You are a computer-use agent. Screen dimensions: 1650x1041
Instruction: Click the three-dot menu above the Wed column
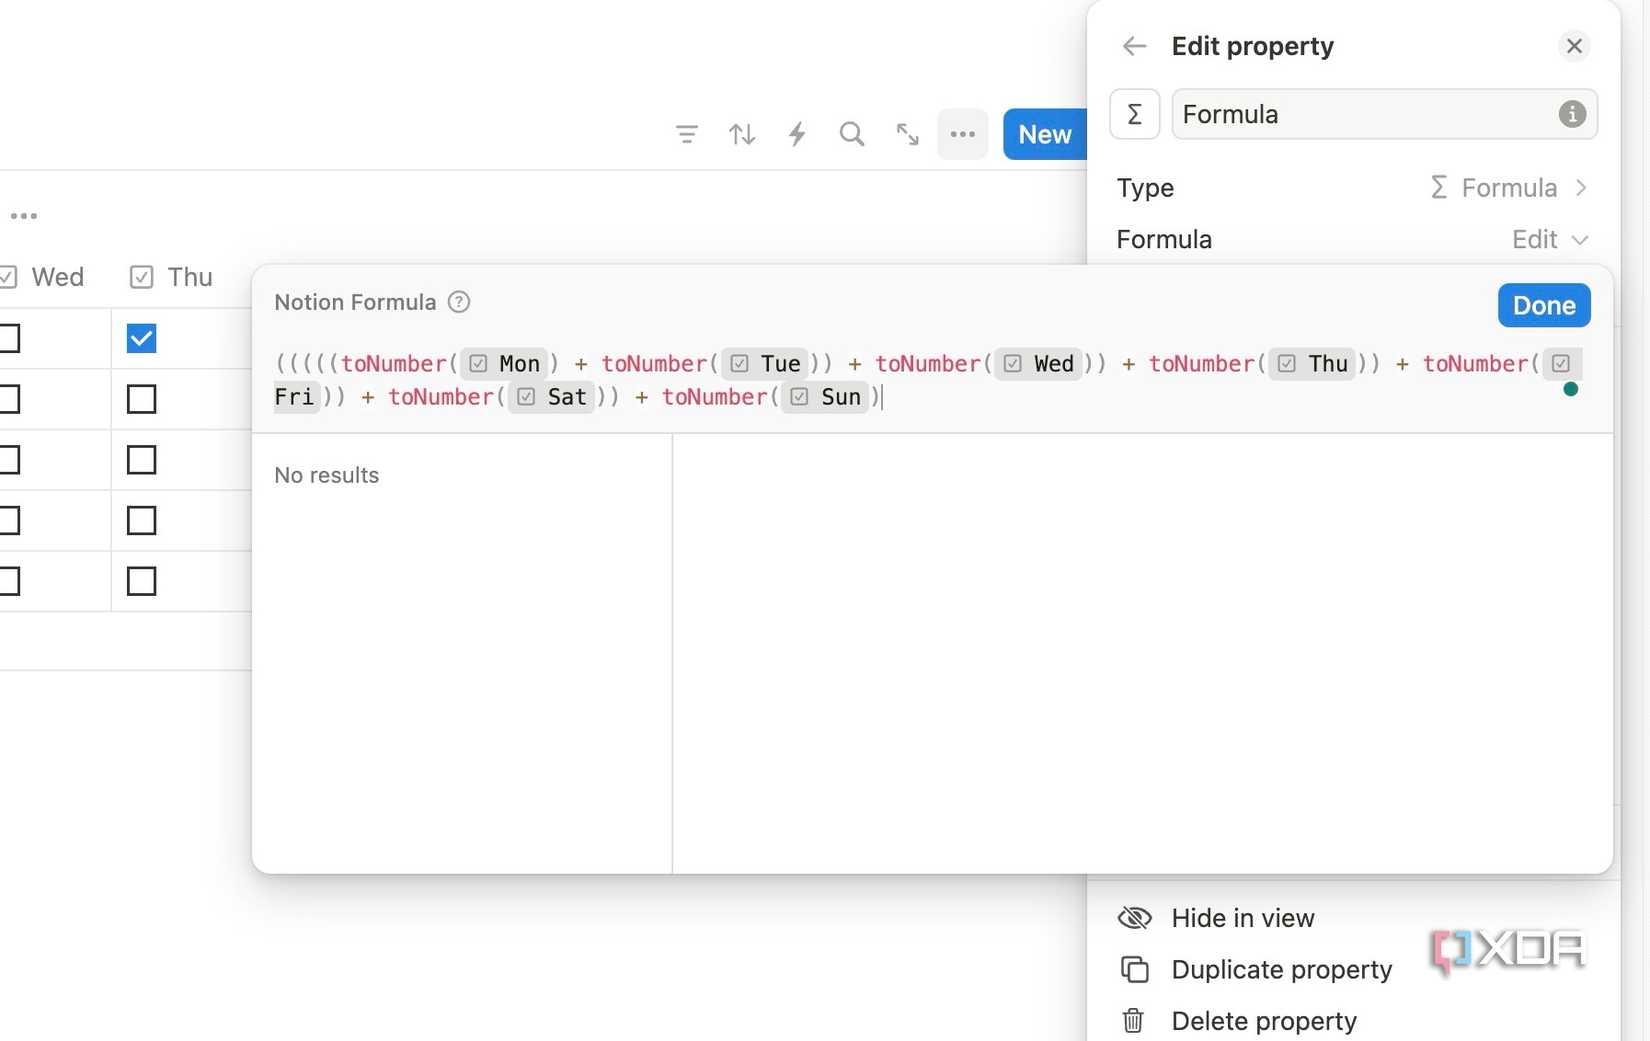24,216
